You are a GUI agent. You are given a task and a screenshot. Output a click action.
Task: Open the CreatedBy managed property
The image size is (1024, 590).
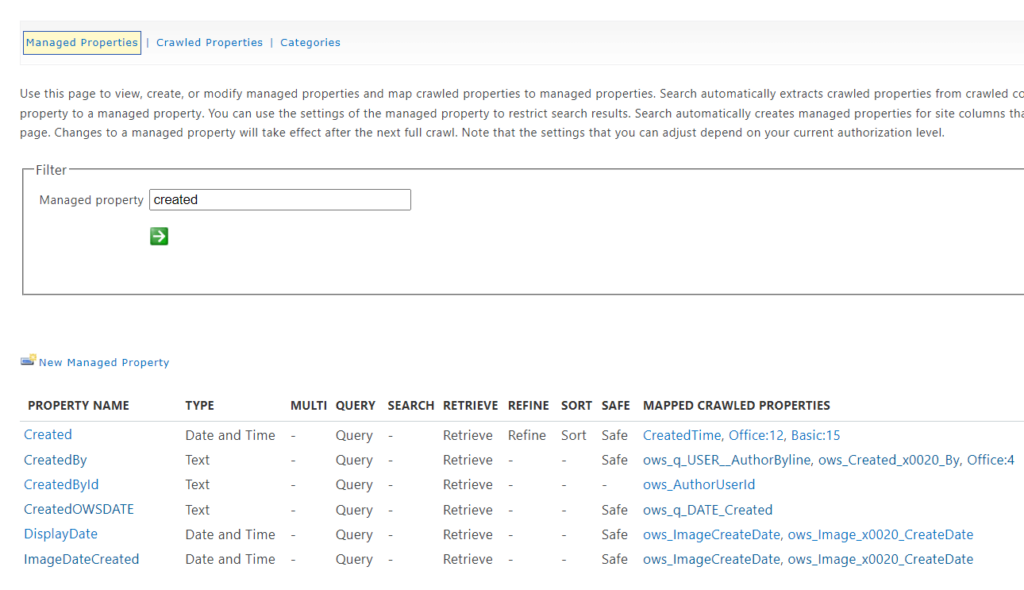tap(55, 460)
